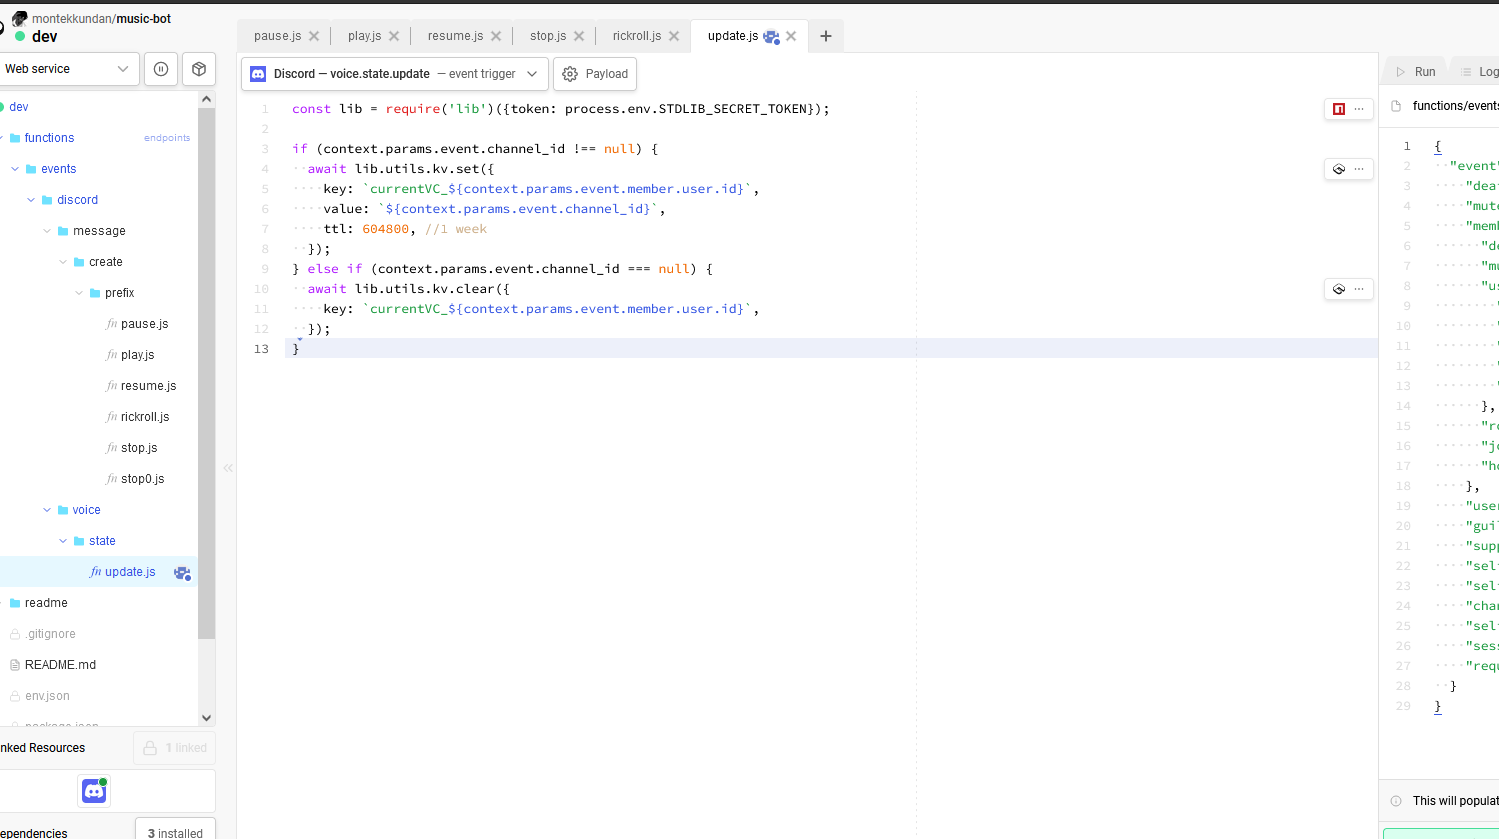Collapse the message folder
The image size is (1499, 839).
pos(47,231)
